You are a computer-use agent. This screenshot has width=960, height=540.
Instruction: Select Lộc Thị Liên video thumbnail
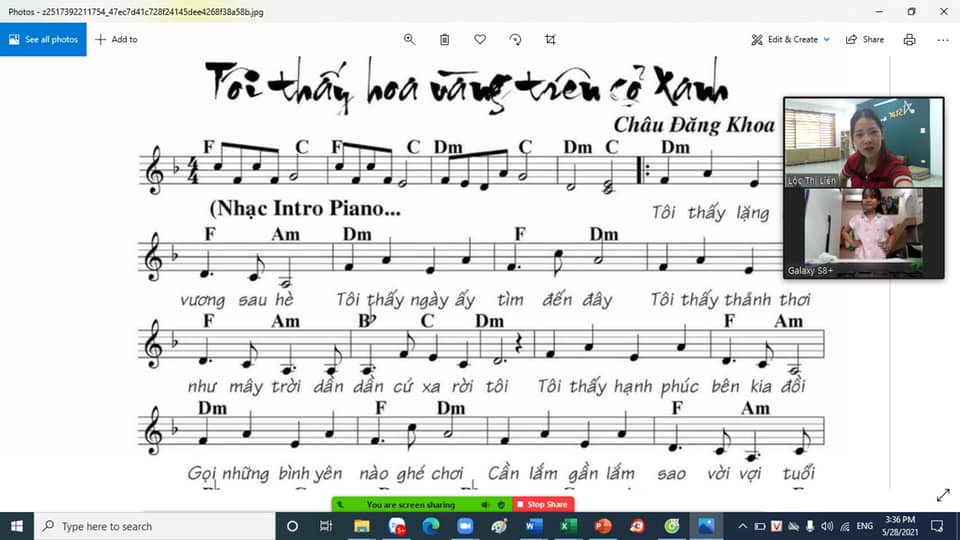click(x=864, y=143)
